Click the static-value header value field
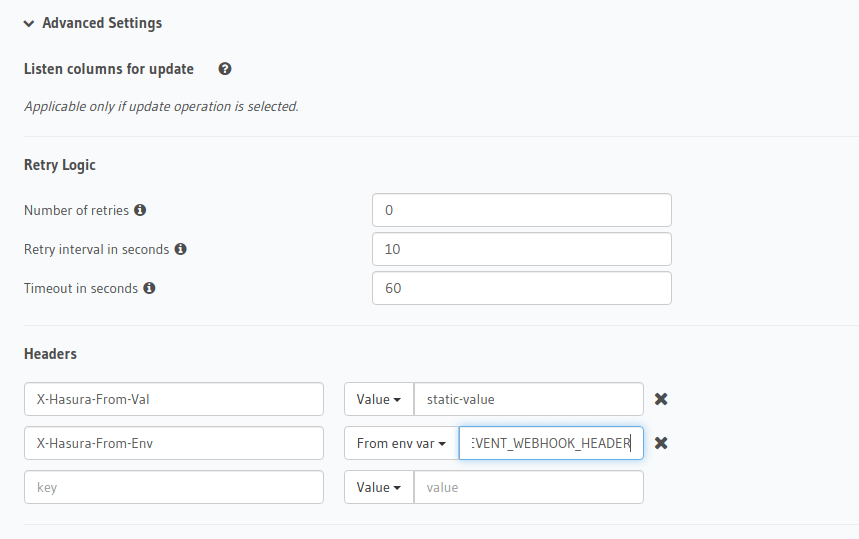The image size is (859, 539). tap(528, 399)
